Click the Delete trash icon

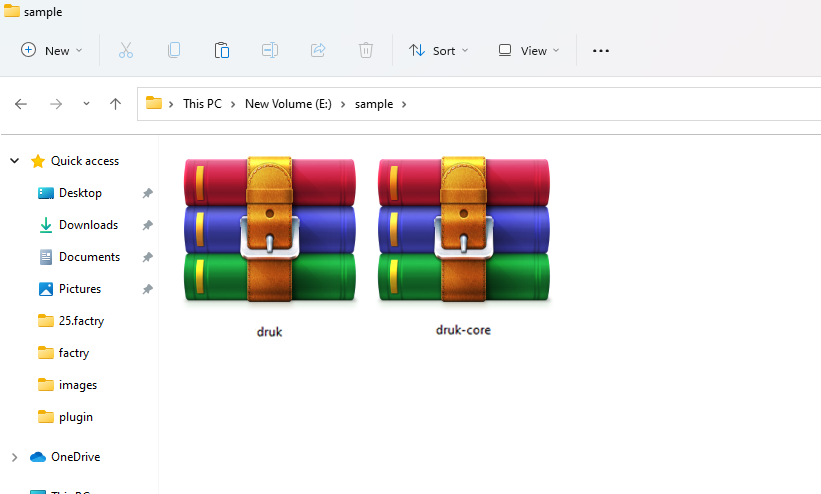point(366,50)
